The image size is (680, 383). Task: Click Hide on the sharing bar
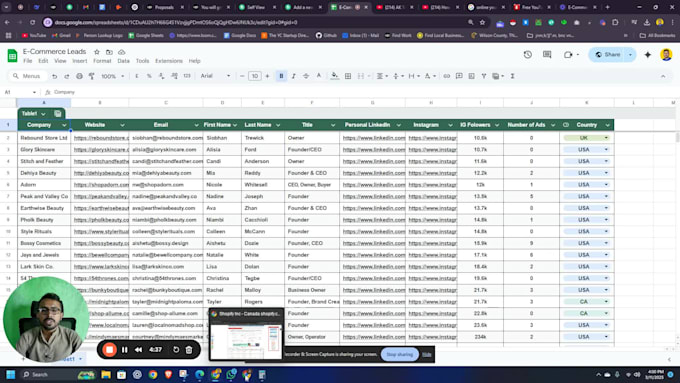tap(427, 354)
